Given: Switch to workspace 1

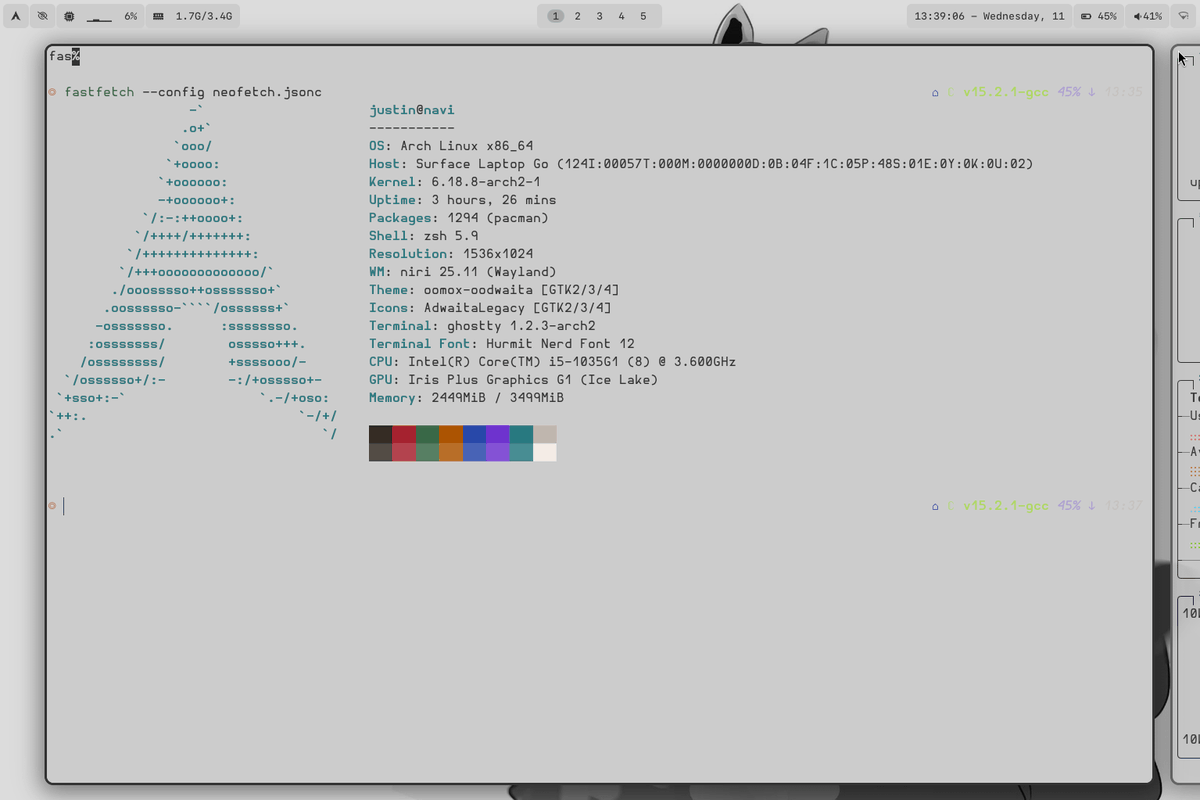Looking at the screenshot, I should click(557, 16).
